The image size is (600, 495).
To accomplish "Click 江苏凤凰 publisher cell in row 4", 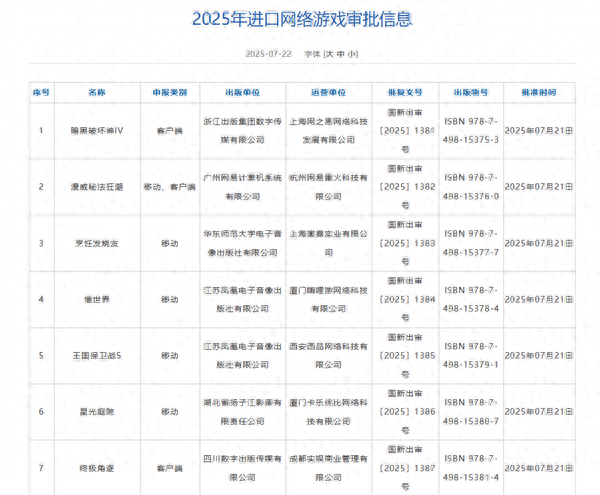I will (x=243, y=300).
